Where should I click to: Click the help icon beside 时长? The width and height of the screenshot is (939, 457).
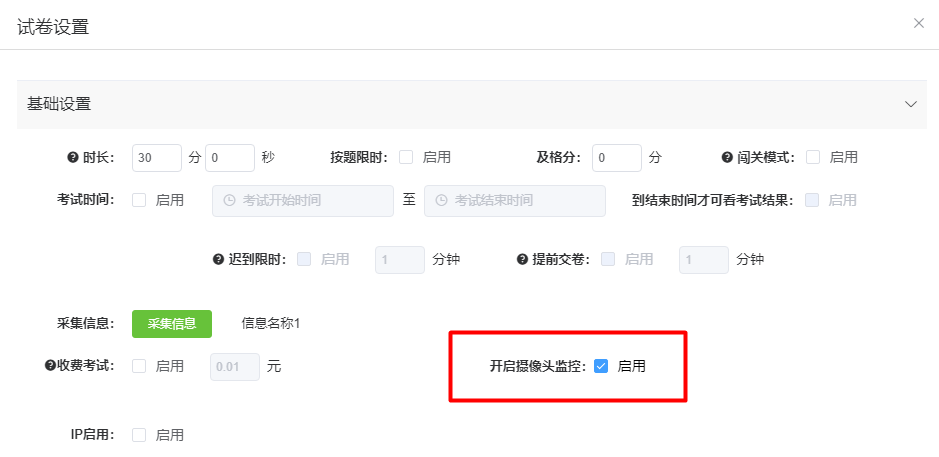73,158
